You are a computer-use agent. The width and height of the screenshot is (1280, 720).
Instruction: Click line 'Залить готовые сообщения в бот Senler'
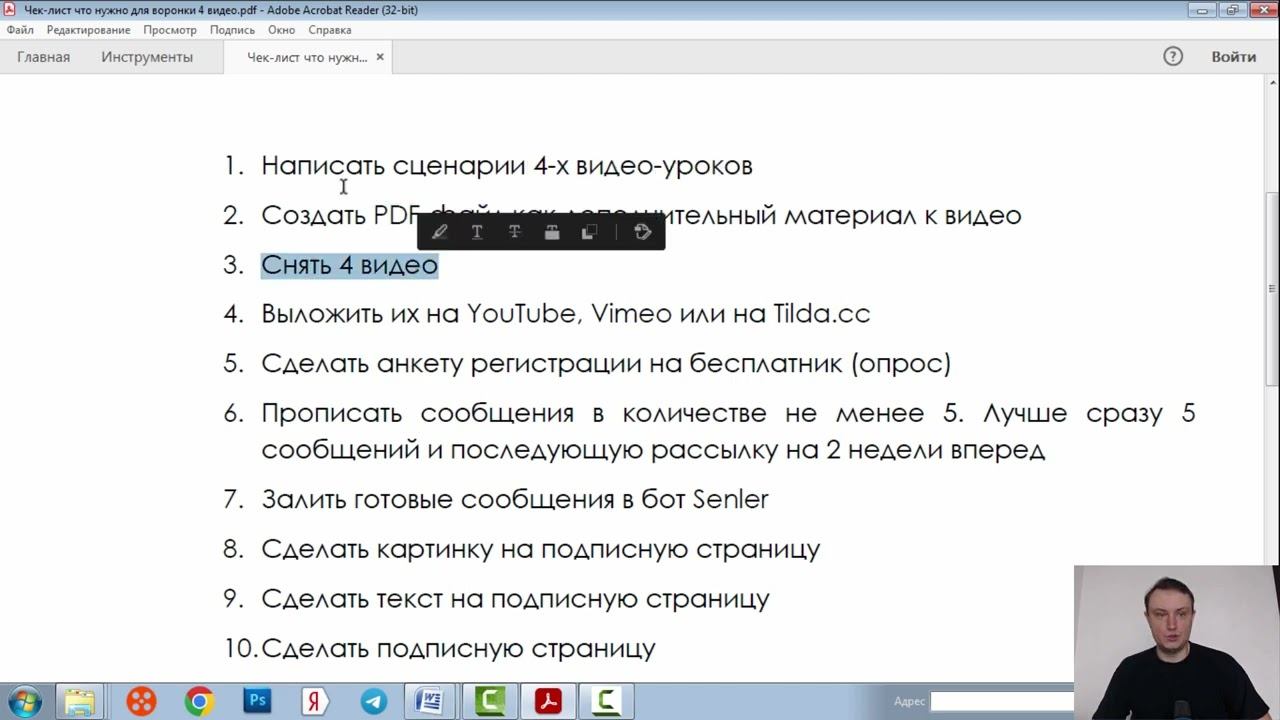(x=514, y=499)
